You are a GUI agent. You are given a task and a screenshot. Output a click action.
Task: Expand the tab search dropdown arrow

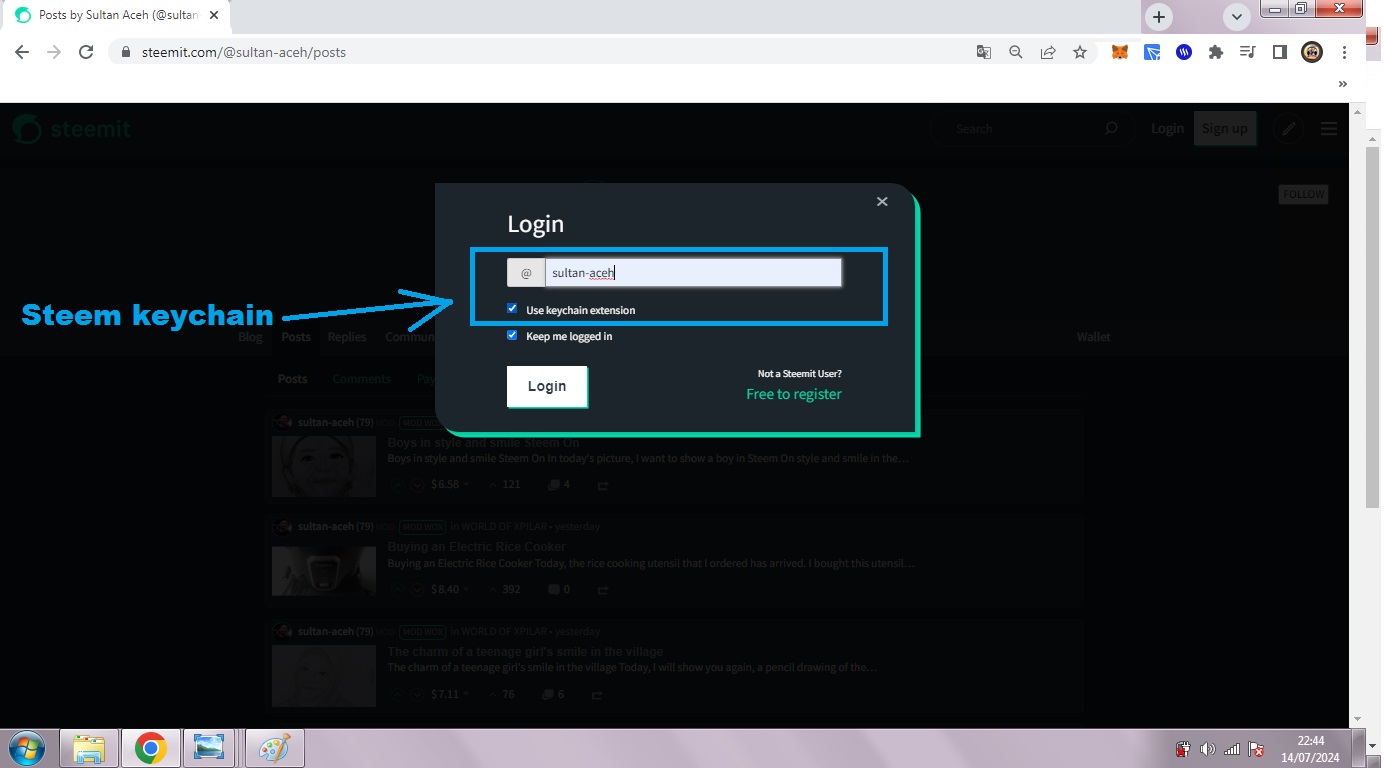coord(1237,17)
